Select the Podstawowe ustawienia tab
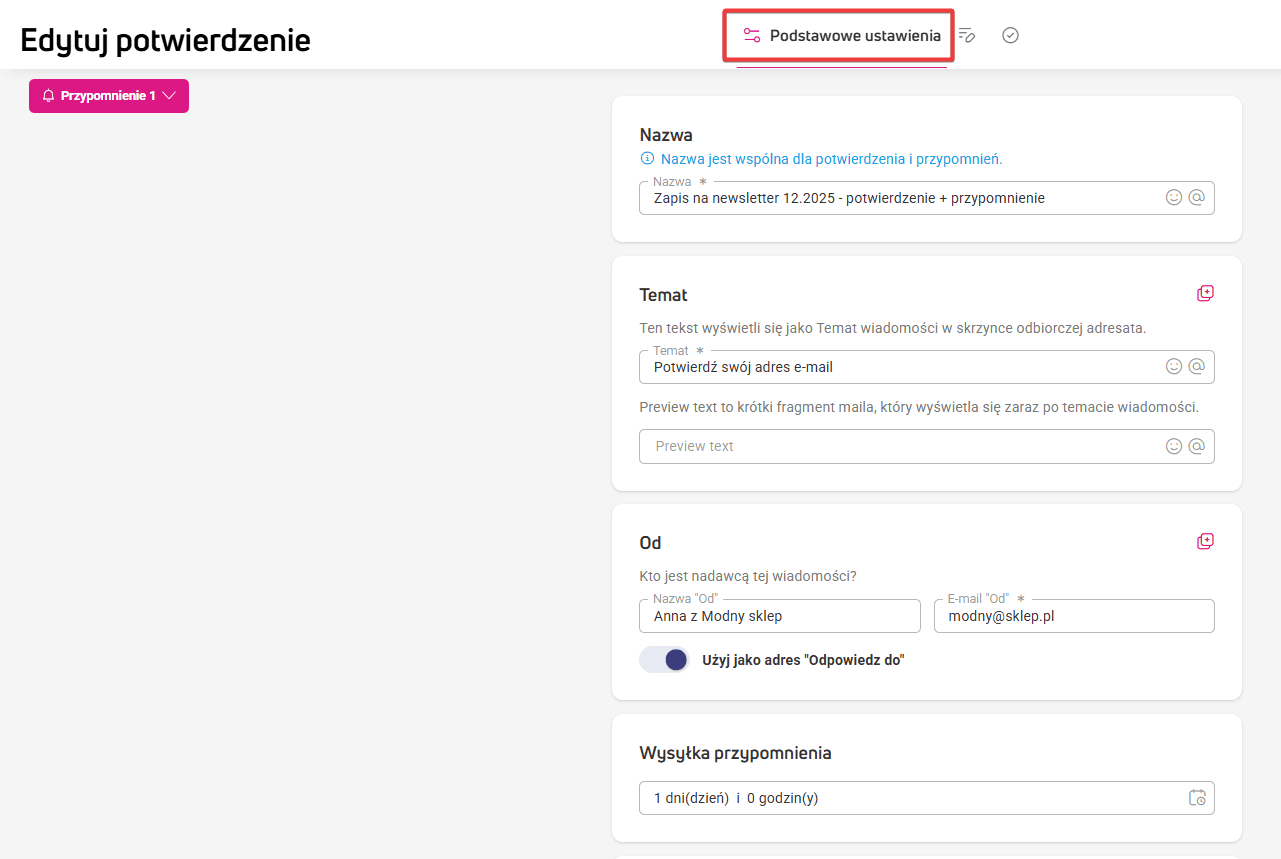The width and height of the screenshot is (1281, 859). click(x=842, y=36)
